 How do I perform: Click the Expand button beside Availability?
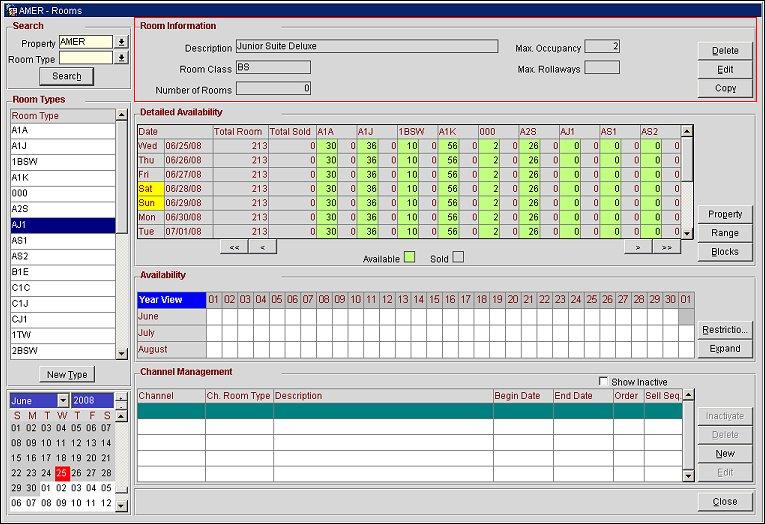[725, 349]
